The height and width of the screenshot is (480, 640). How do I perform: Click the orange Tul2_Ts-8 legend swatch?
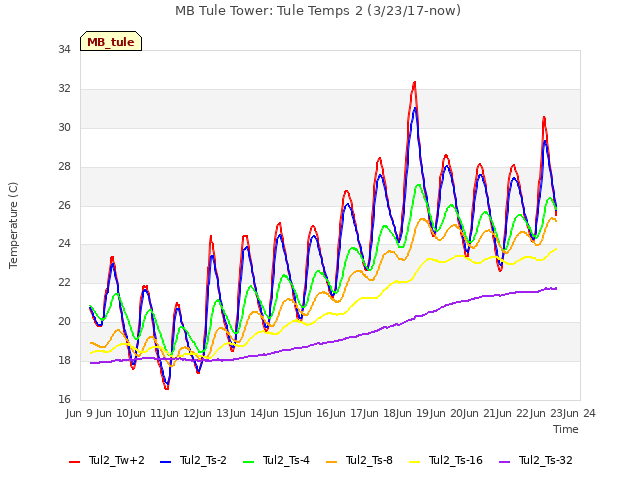(x=331, y=462)
